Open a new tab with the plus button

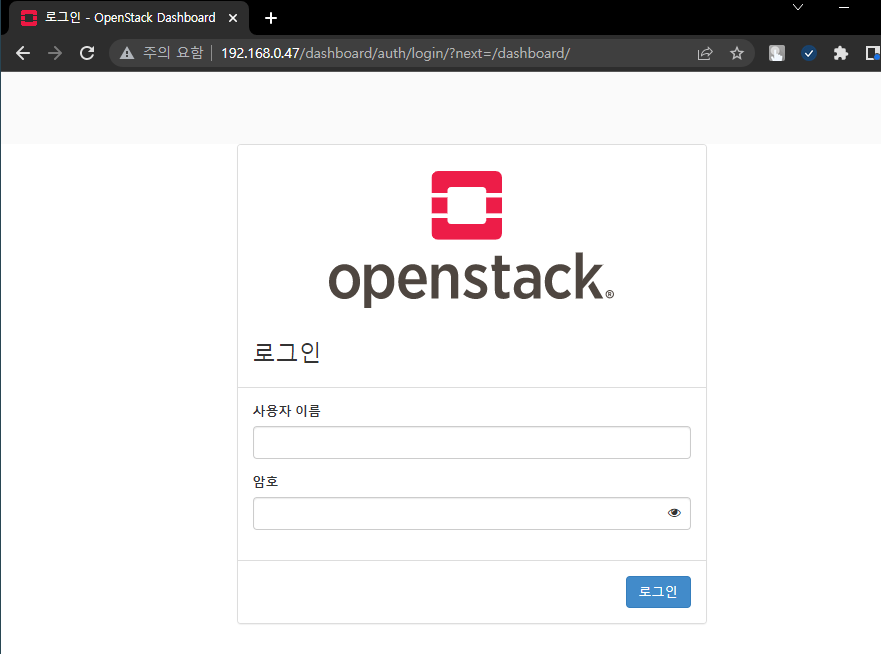(271, 18)
